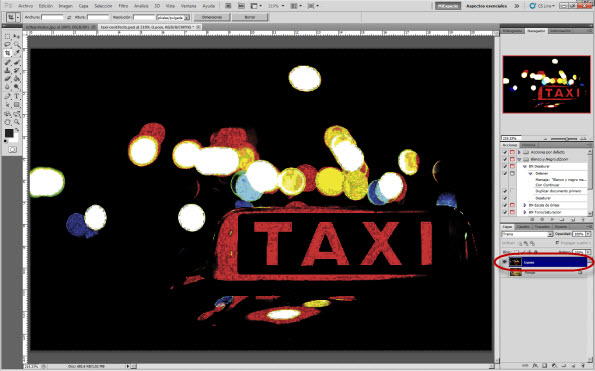The image size is (595, 371).
Task: Create a new action
Action: 573,220
